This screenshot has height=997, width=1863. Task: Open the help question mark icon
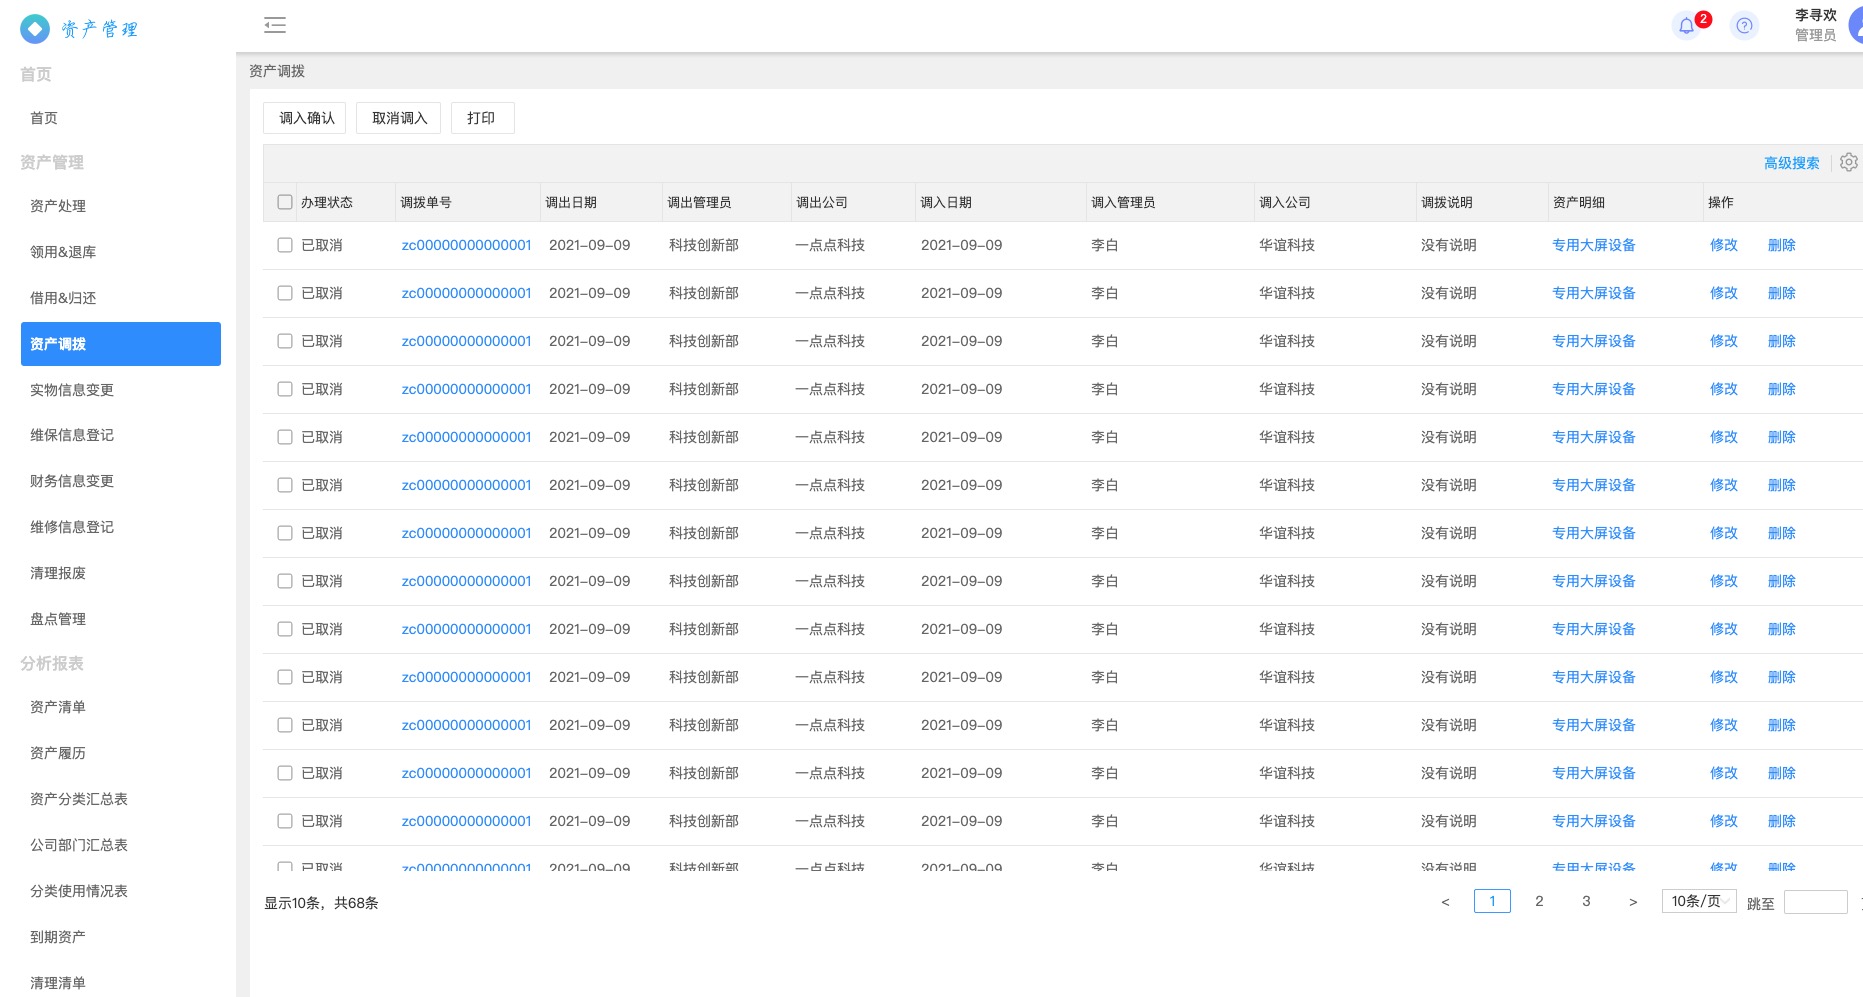pos(1744,26)
